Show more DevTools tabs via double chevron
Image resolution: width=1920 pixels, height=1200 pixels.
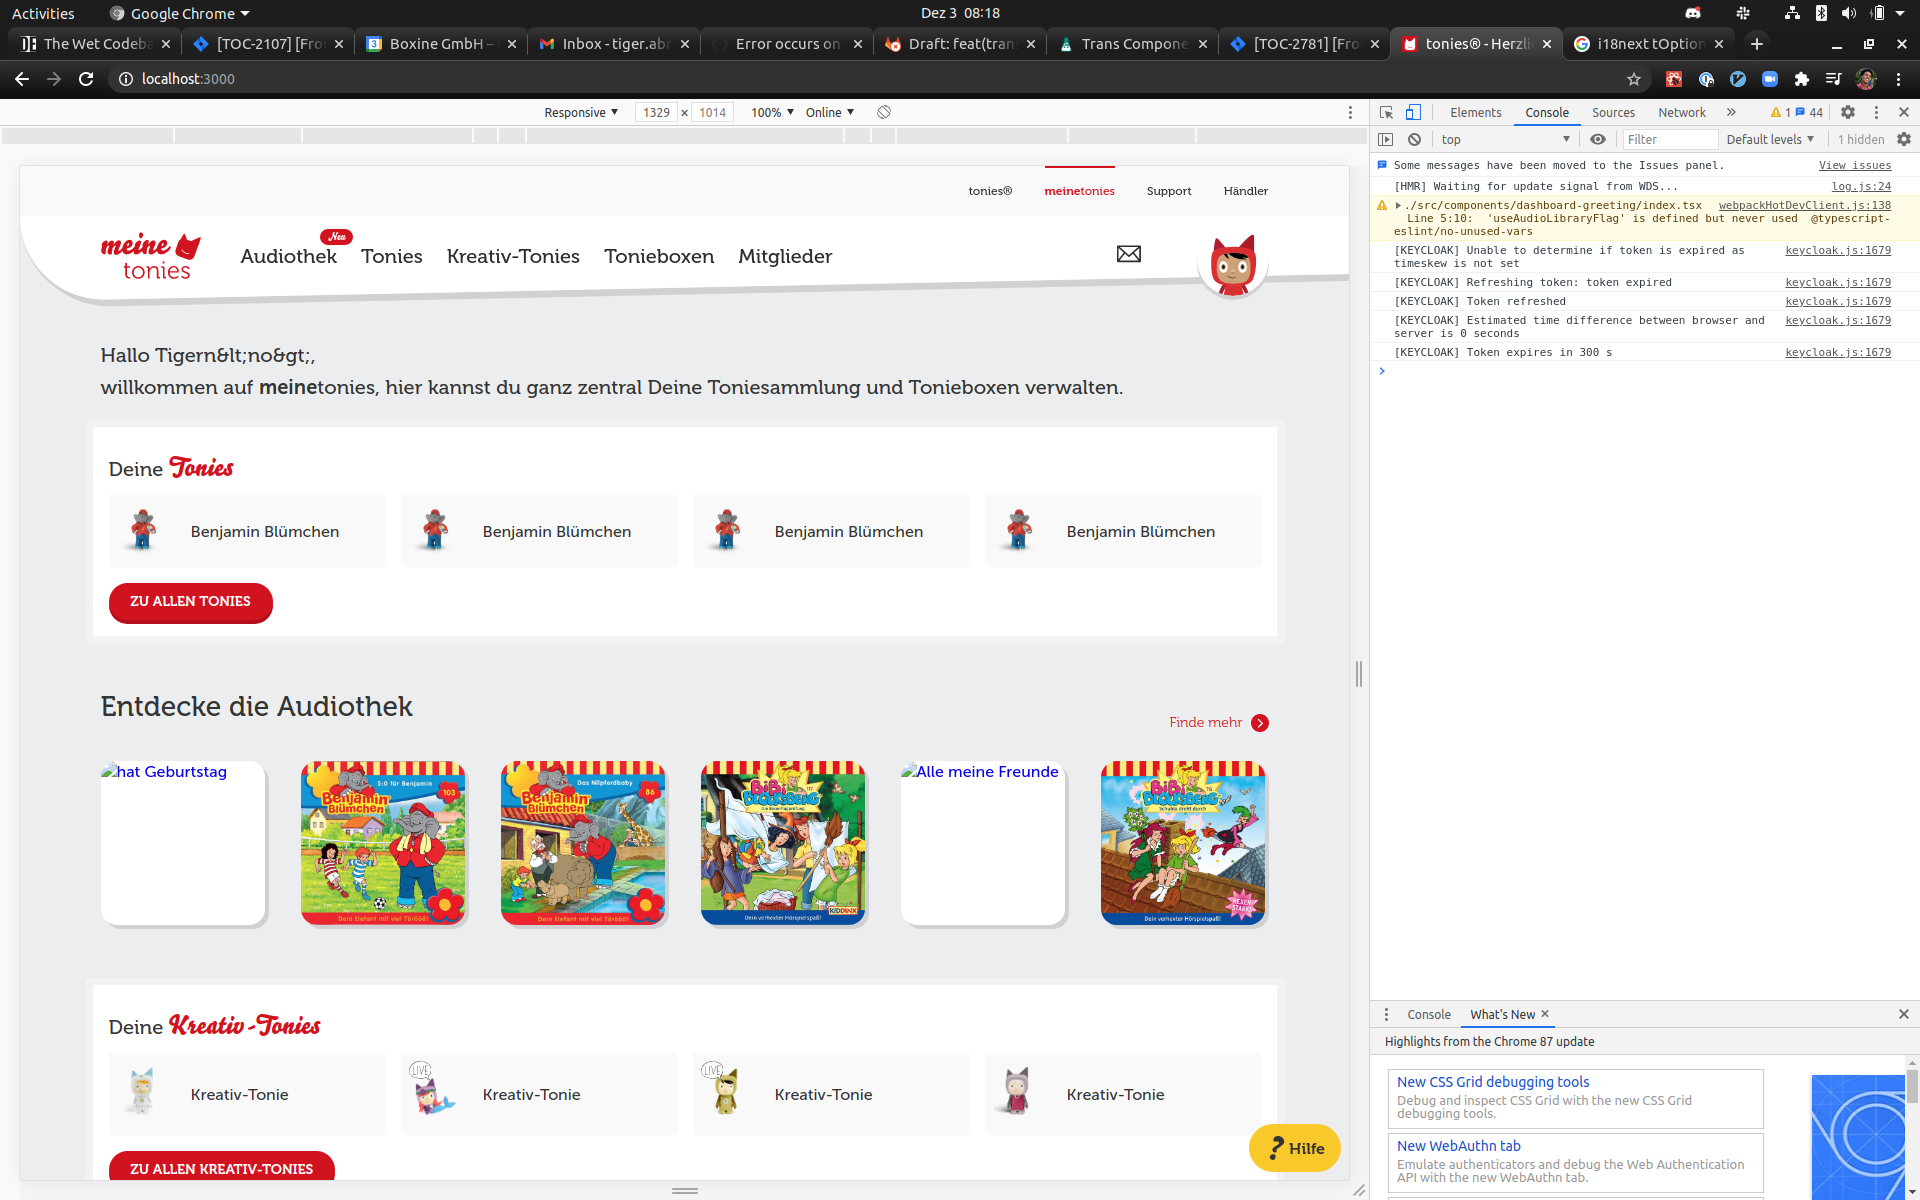pyautogui.click(x=1731, y=112)
